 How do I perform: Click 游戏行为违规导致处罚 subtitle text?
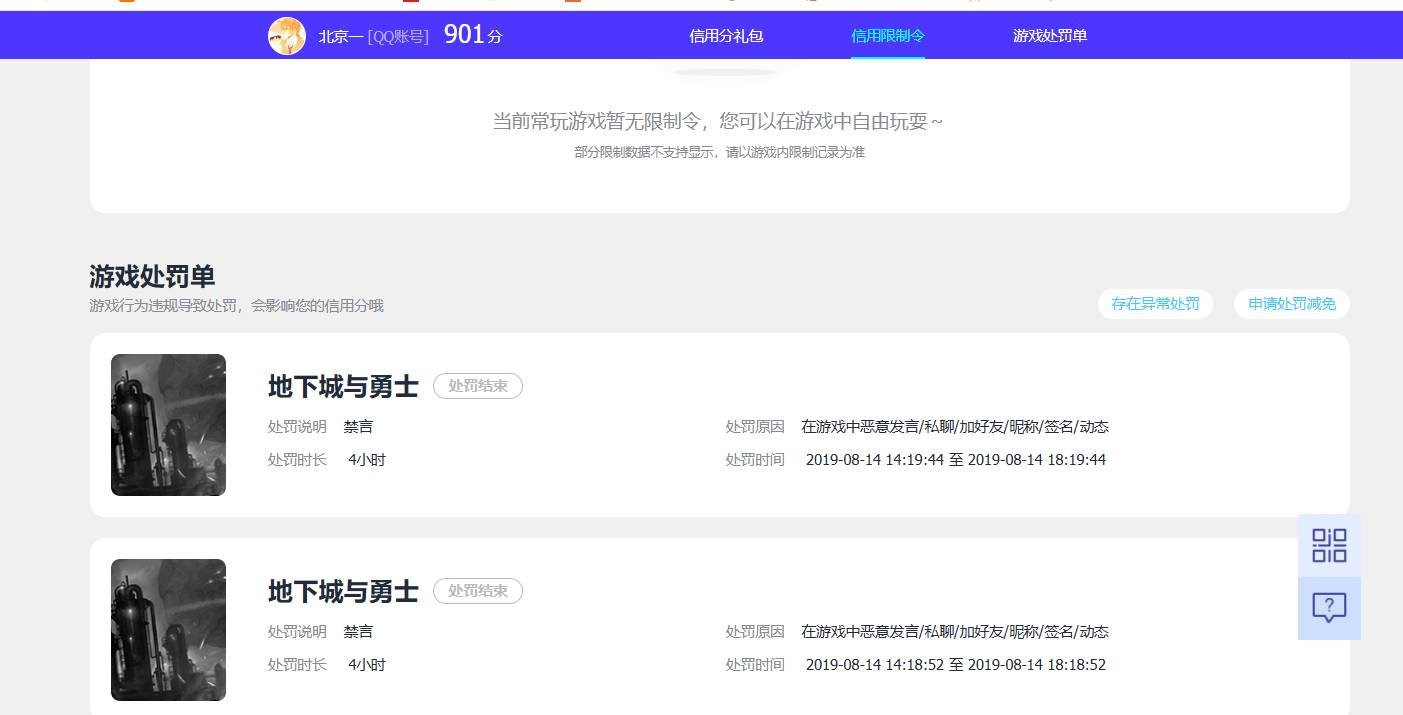click(236, 306)
